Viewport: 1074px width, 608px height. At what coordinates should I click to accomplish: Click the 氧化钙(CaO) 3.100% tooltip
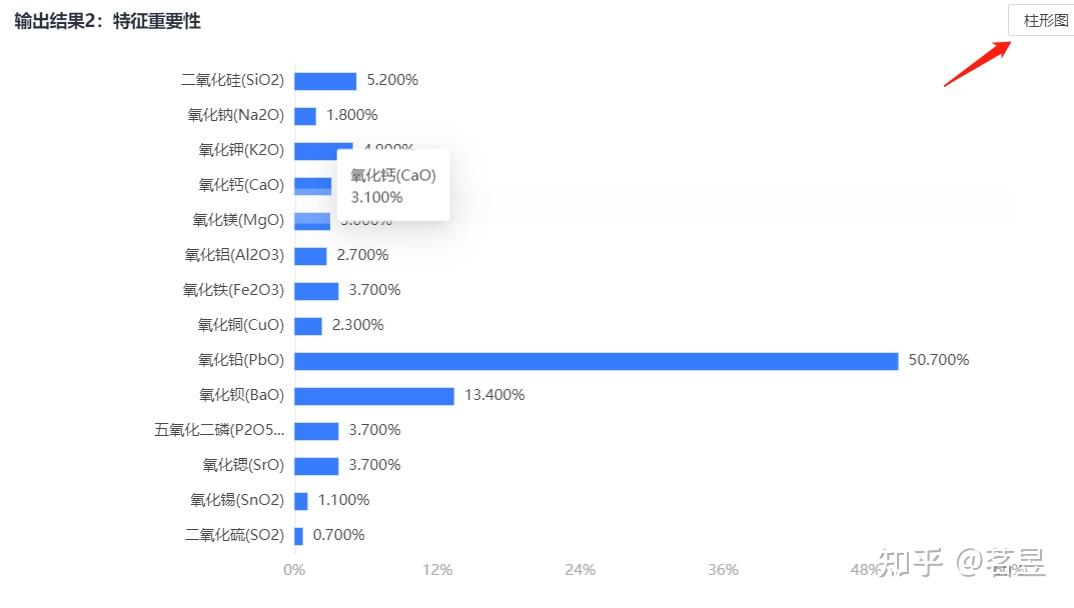[393, 186]
